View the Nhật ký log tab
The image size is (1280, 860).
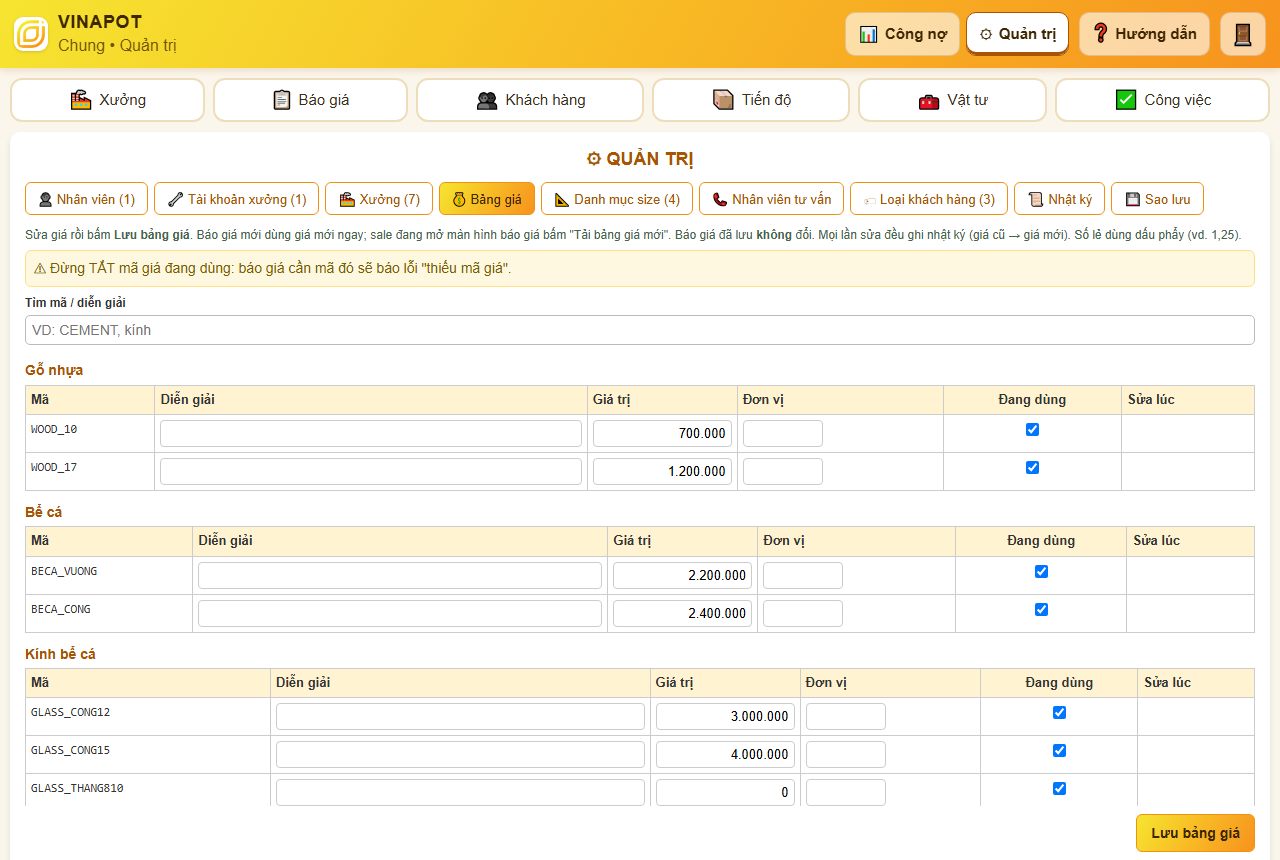[1059, 199]
